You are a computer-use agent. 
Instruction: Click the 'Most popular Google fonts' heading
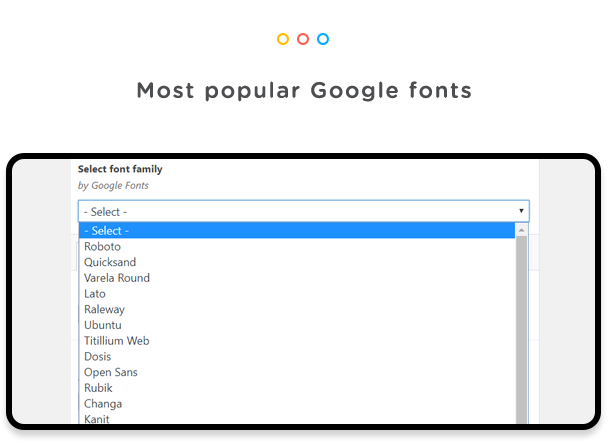(304, 91)
